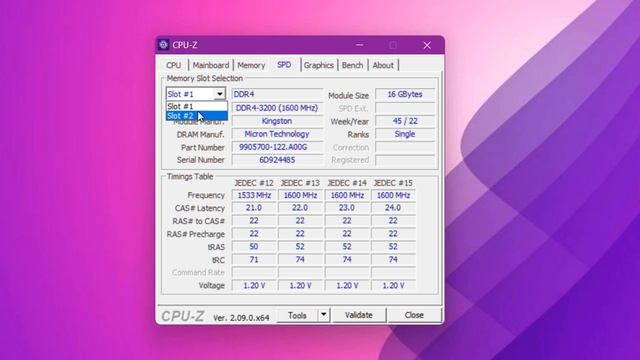
Task: Click the tRC value 71
Action: coord(254,260)
